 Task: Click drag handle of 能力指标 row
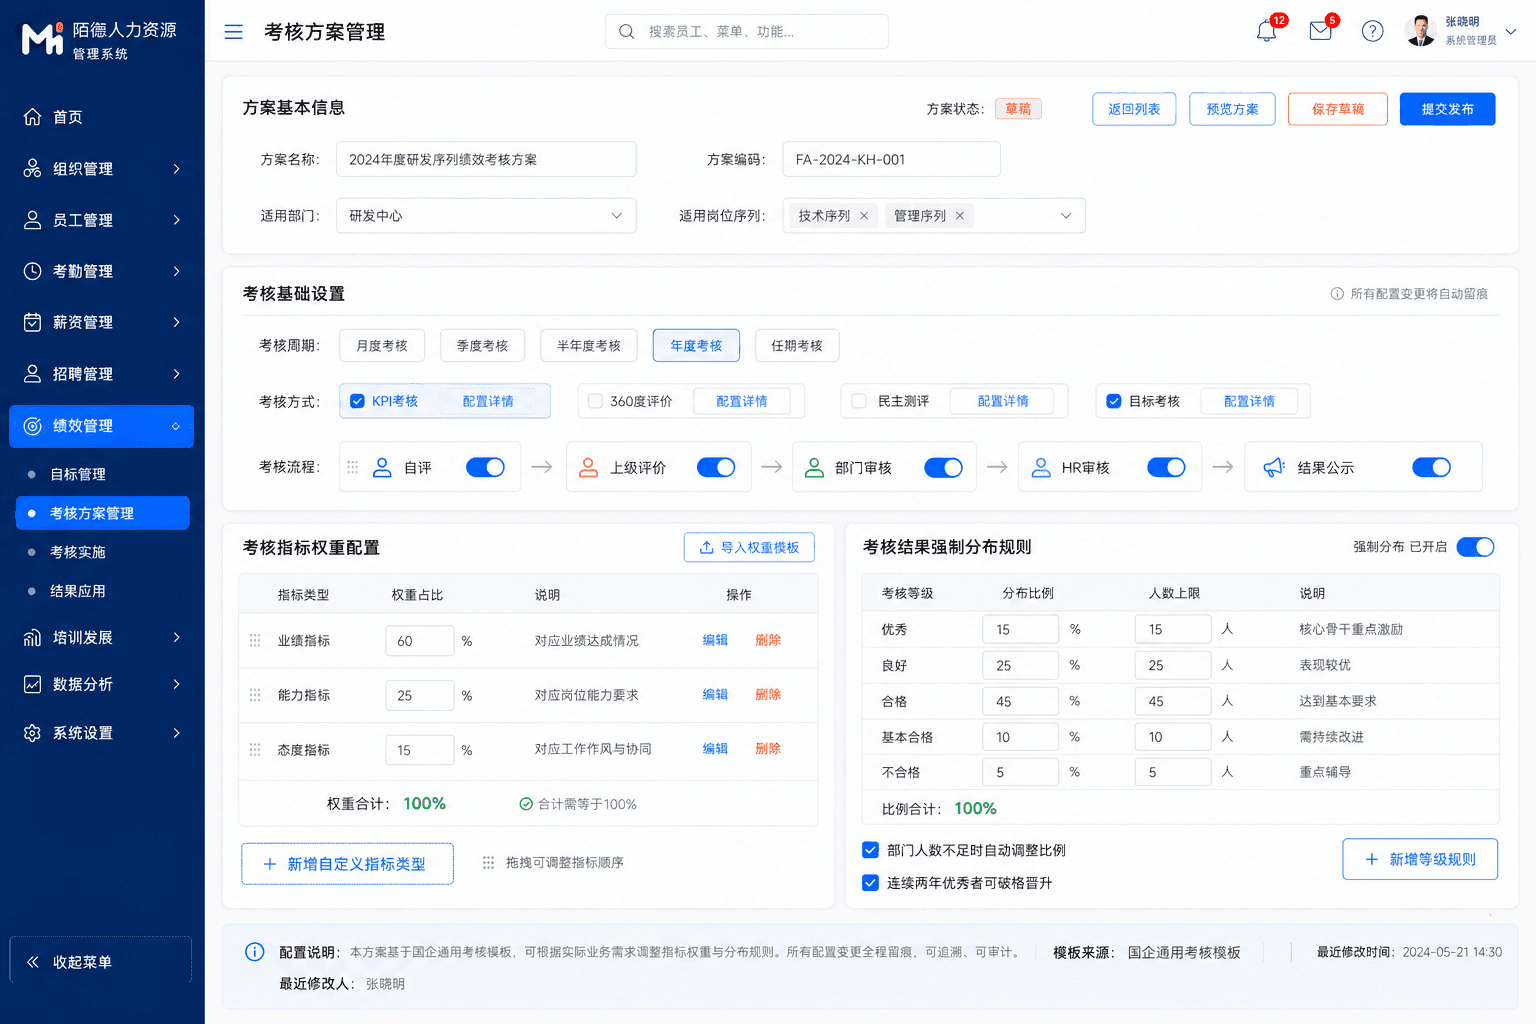point(255,695)
